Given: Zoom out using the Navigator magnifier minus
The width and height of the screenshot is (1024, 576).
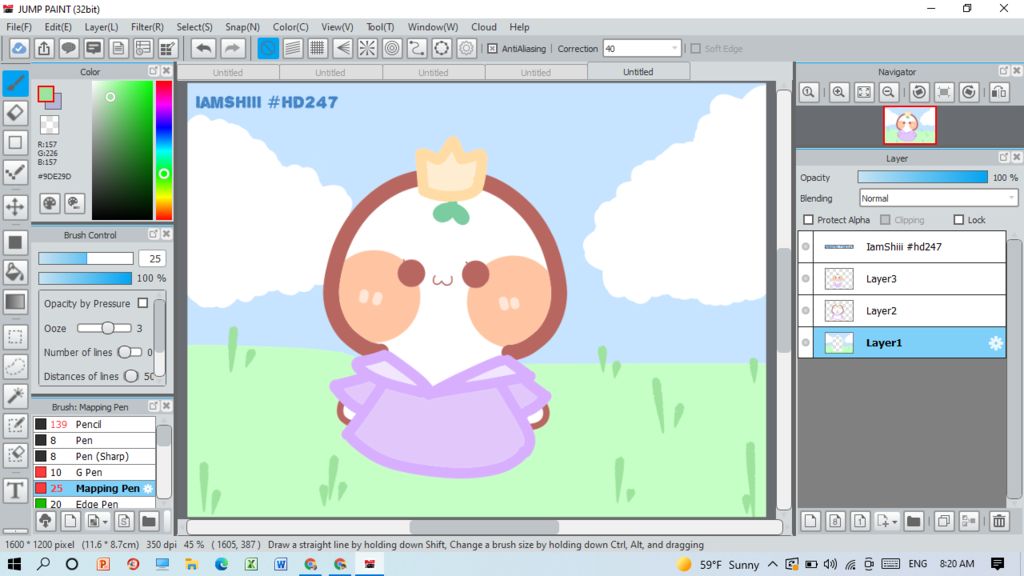Looking at the screenshot, I should (x=888, y=92).
